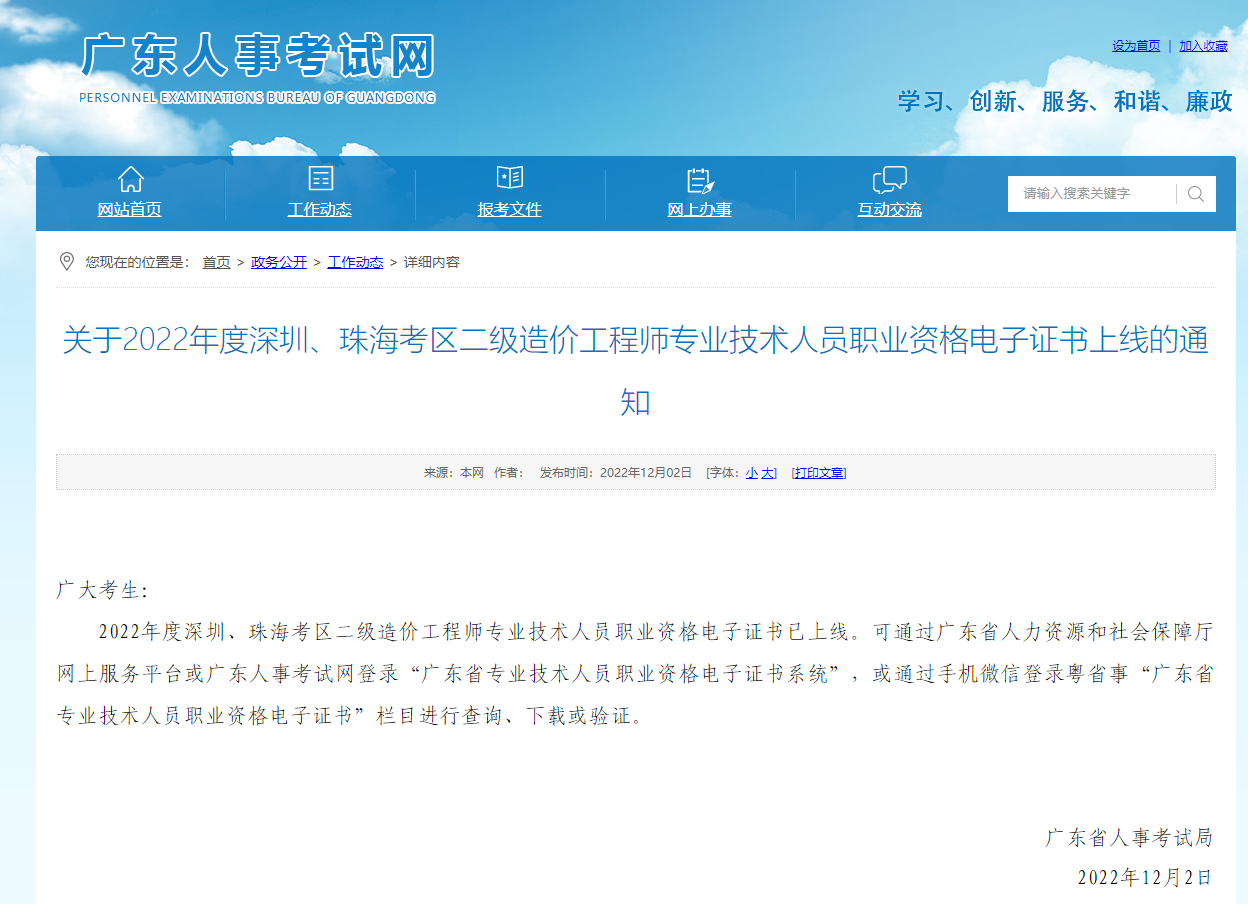The height and width of the screenshot is (904, 1248).
Task: Click the notepad pen icon above 网上办事
Action: point(700,180)
